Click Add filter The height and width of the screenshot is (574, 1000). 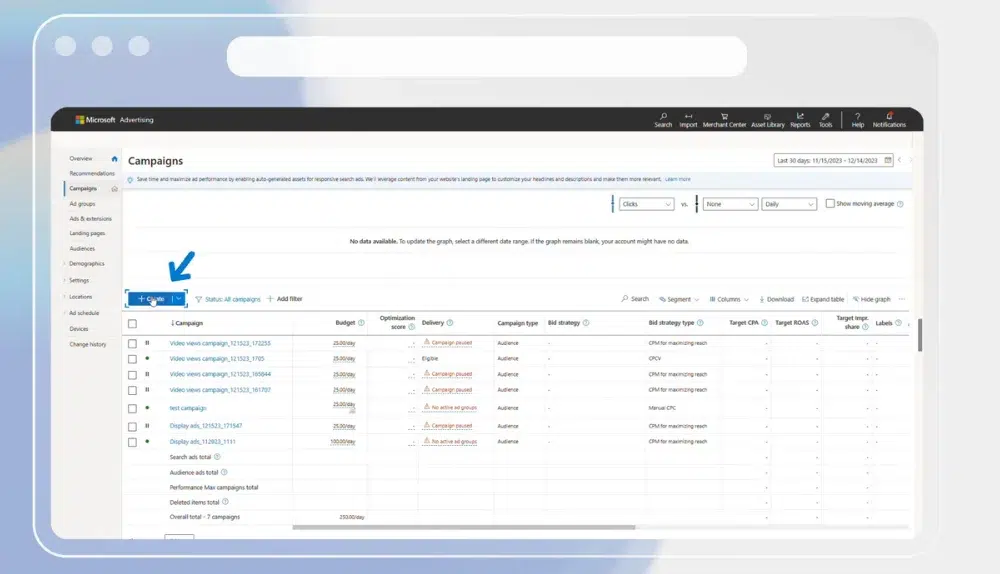pos(284,298)
